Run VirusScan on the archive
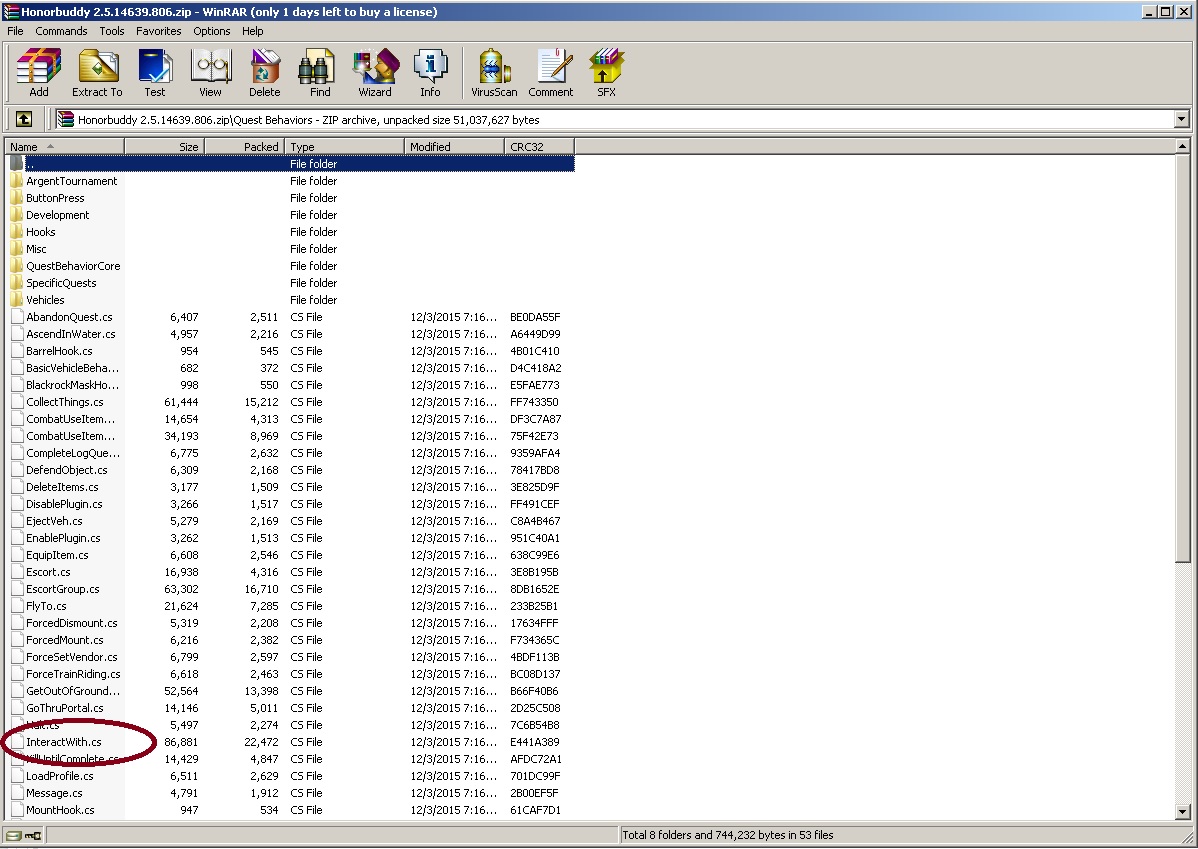The width and height of the screenshot is (1198, 849). (x=494, y=73)
